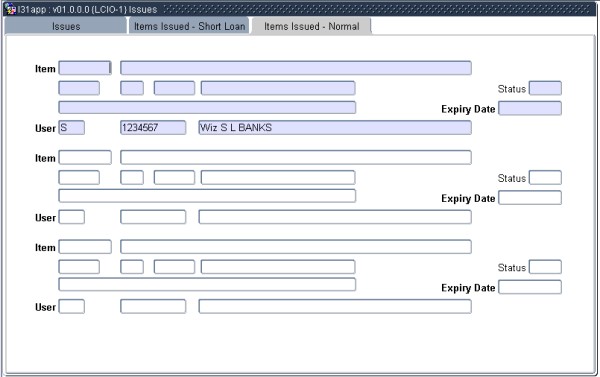Click the Status field of the first record
This screenshot has width=600, height=377.
545,88
